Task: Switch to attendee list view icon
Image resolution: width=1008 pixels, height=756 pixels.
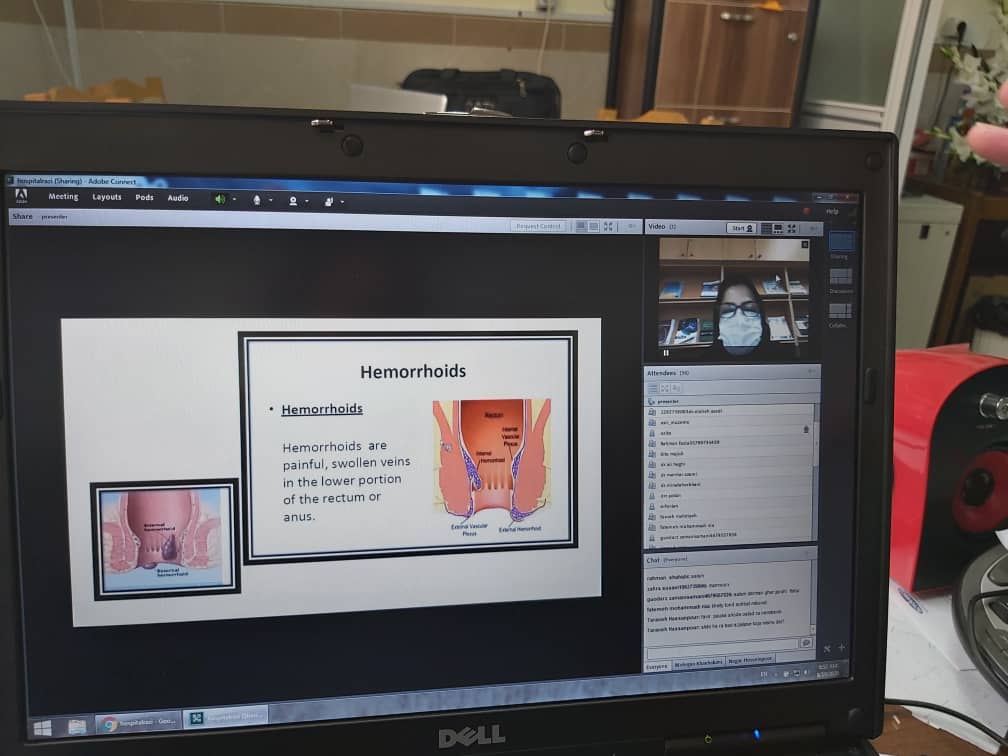Action: point(652,388)
